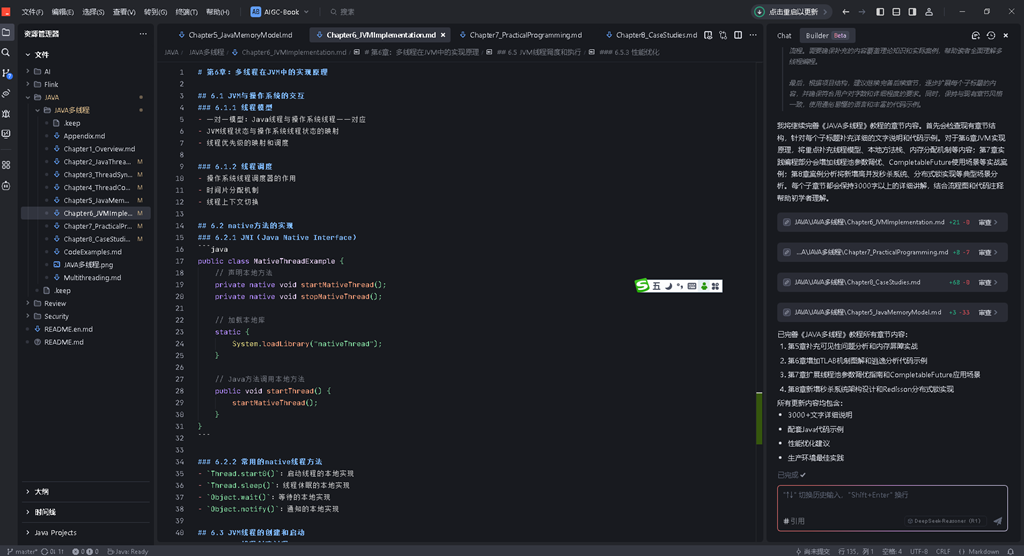This screenshot has width=1024, height=556.
Task: Start a new chat session
Action: point(976,35)
